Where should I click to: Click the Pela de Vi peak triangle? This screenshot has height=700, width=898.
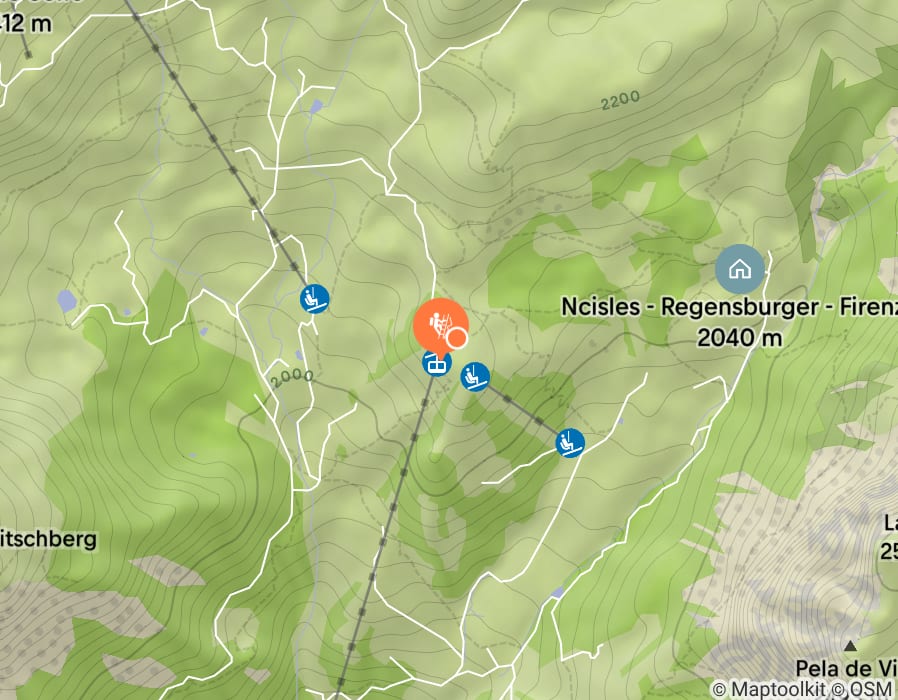(x=850, y=646)
